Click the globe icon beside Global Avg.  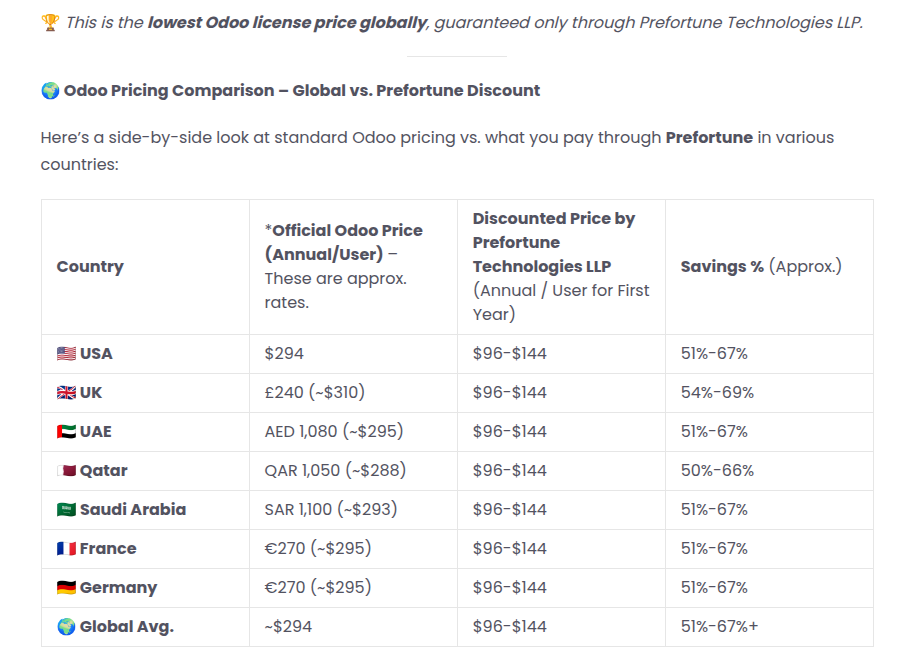tap(66, 626)
